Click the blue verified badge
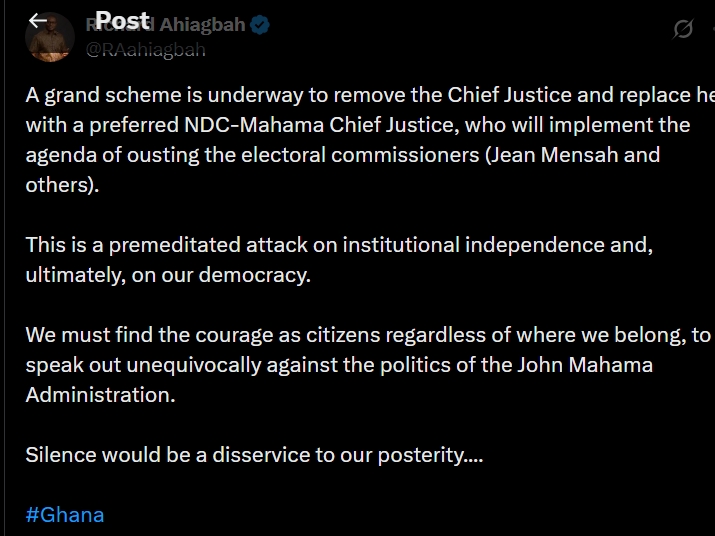The width and height of the screenshot is (715, 536). pyautogui.click(x=261, y=25)
